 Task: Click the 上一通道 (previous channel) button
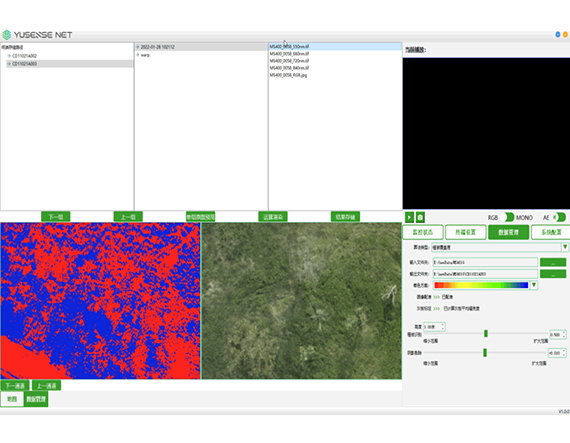pos(47,386)
